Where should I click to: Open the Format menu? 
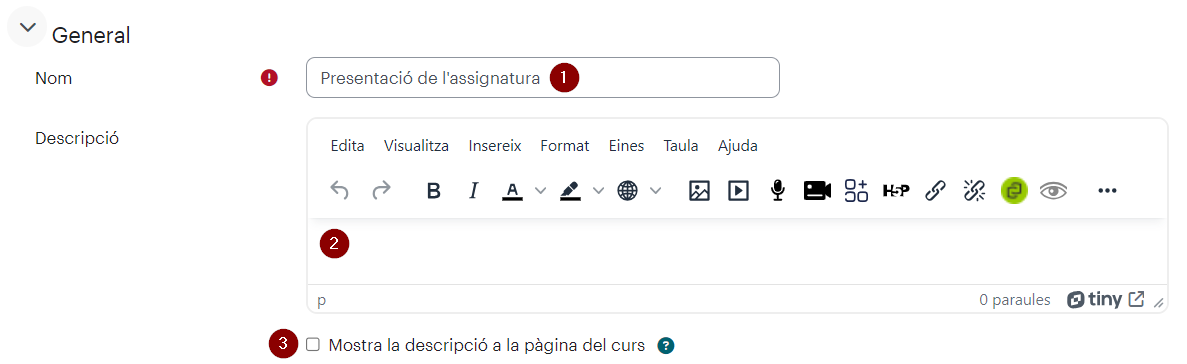(x=565, y=146)
